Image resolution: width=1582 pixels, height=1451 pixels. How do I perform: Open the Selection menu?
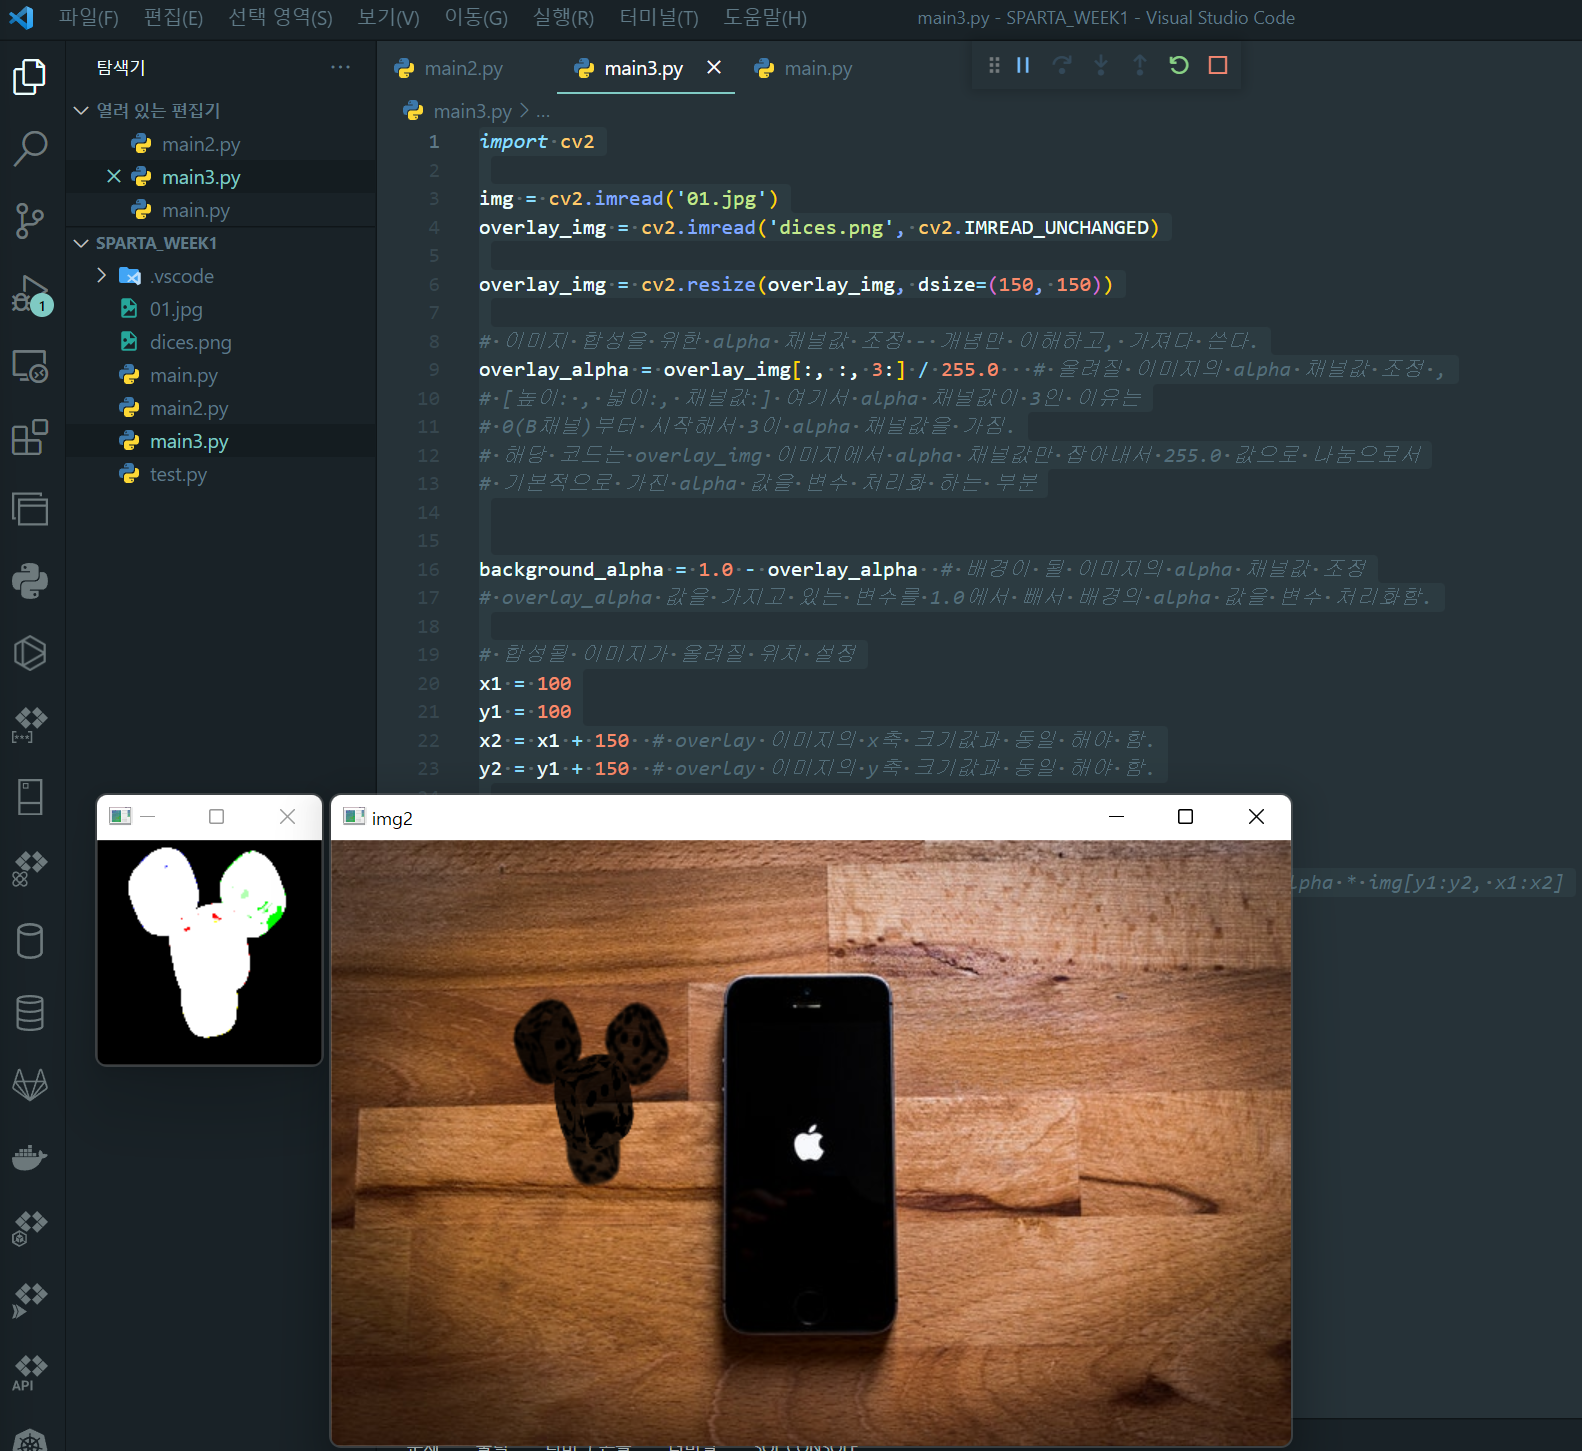click(280, 18)
